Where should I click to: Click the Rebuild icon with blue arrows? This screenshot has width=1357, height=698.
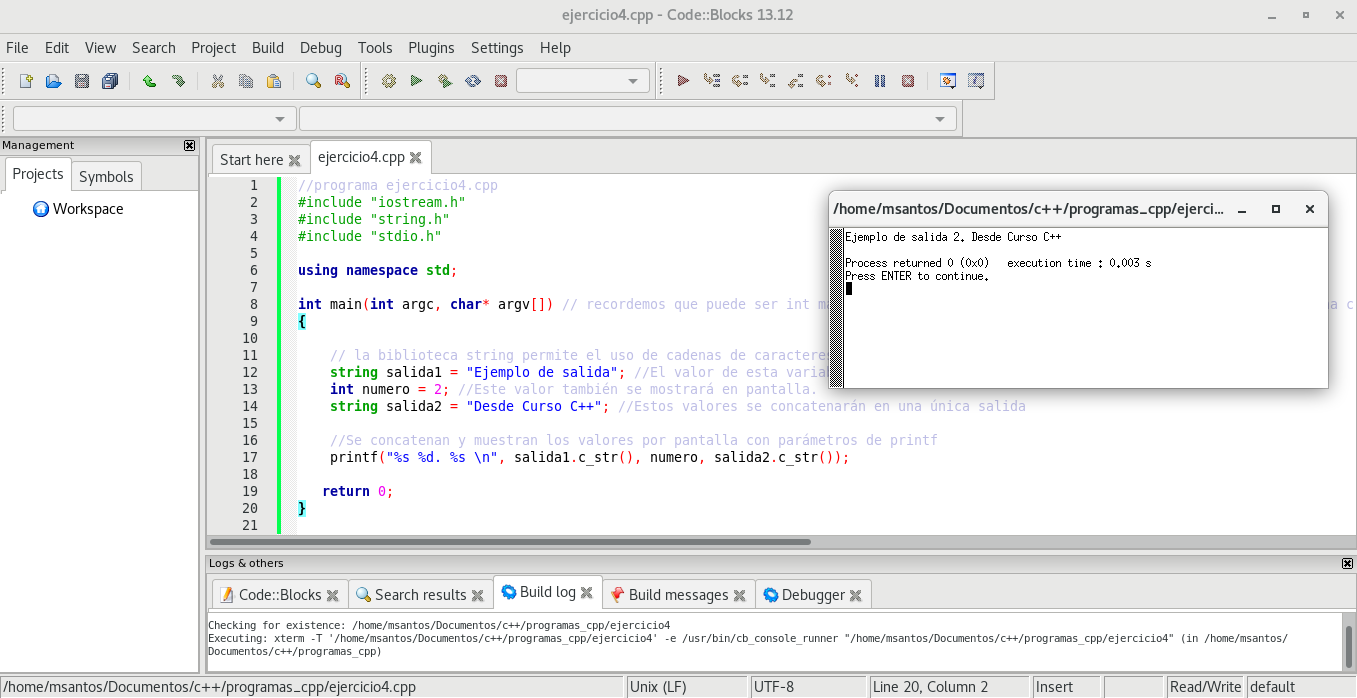tap(473, 81)
